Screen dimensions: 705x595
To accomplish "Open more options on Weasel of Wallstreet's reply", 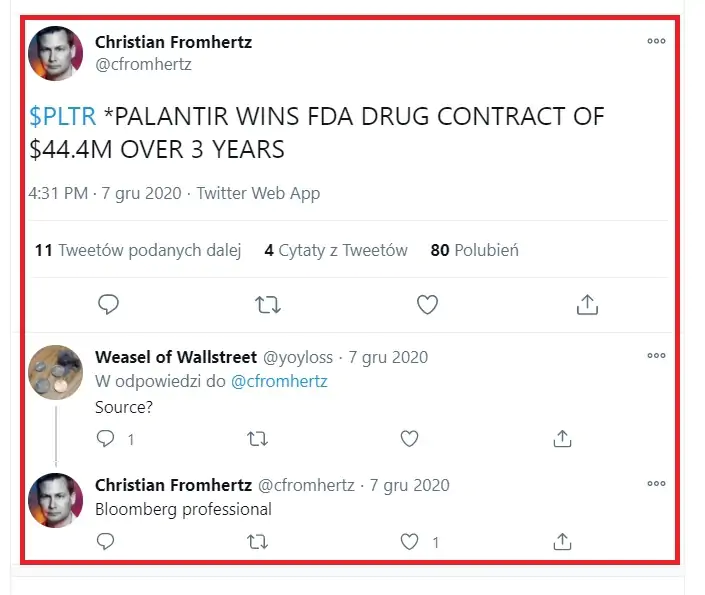I will tap(656, 356).
